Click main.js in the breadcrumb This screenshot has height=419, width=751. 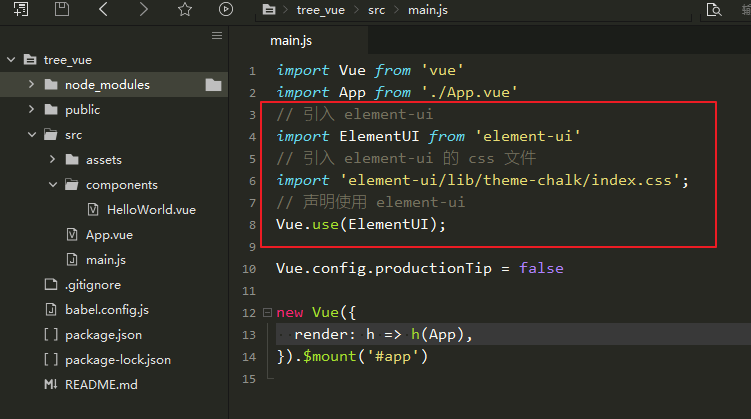point(428,10)
